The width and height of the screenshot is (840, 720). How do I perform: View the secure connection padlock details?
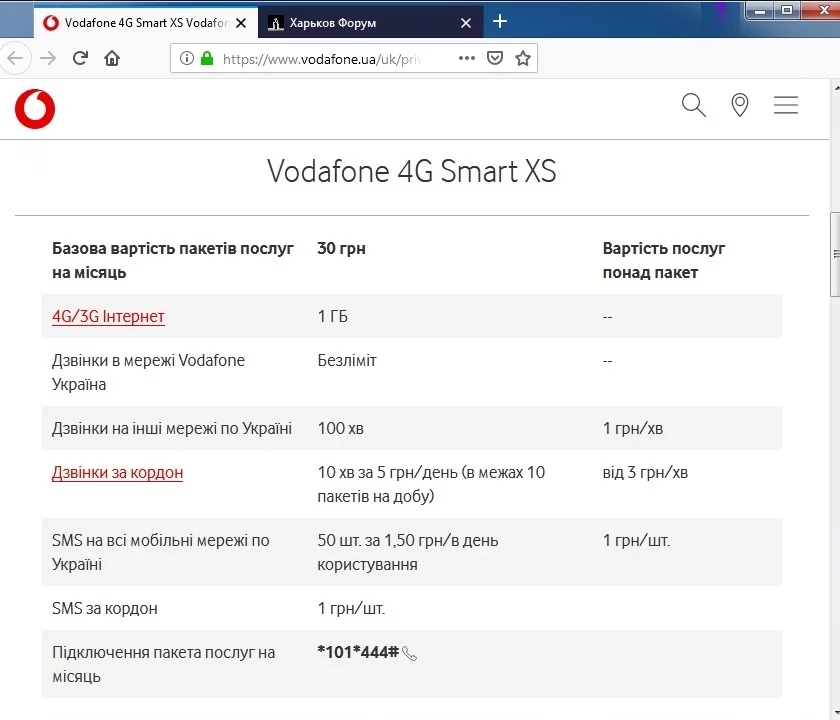coord(207,58)
